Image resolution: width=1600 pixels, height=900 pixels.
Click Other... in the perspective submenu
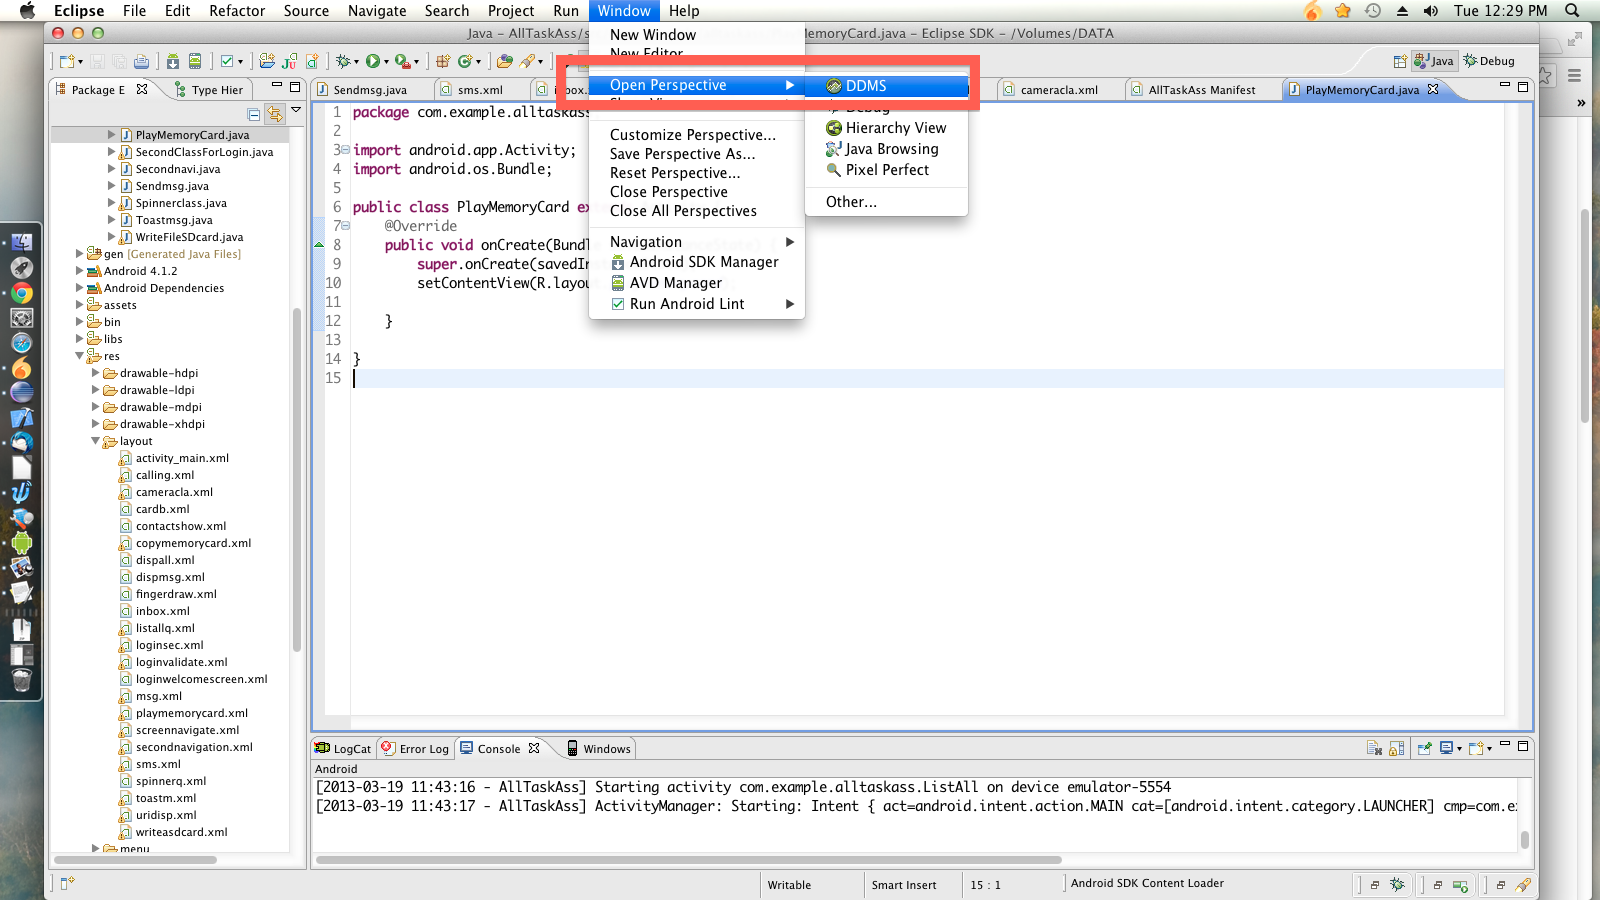tap(887, 202)
